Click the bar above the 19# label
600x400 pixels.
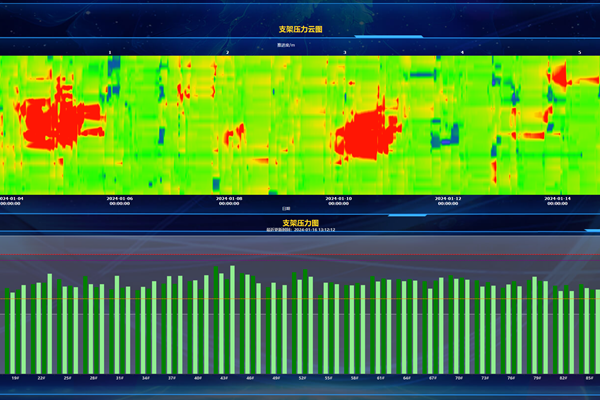pyautogui.click(x=16, y=330)
